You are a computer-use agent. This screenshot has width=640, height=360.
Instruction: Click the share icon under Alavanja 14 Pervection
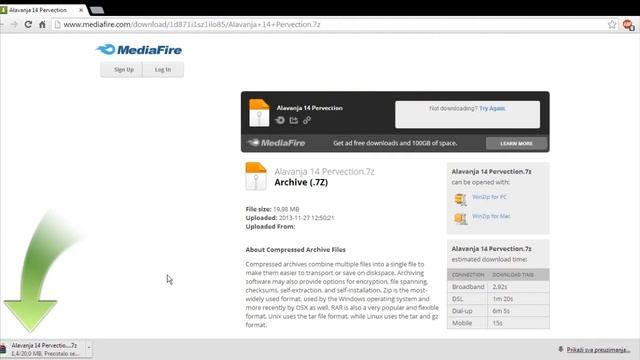pos(293,120)
